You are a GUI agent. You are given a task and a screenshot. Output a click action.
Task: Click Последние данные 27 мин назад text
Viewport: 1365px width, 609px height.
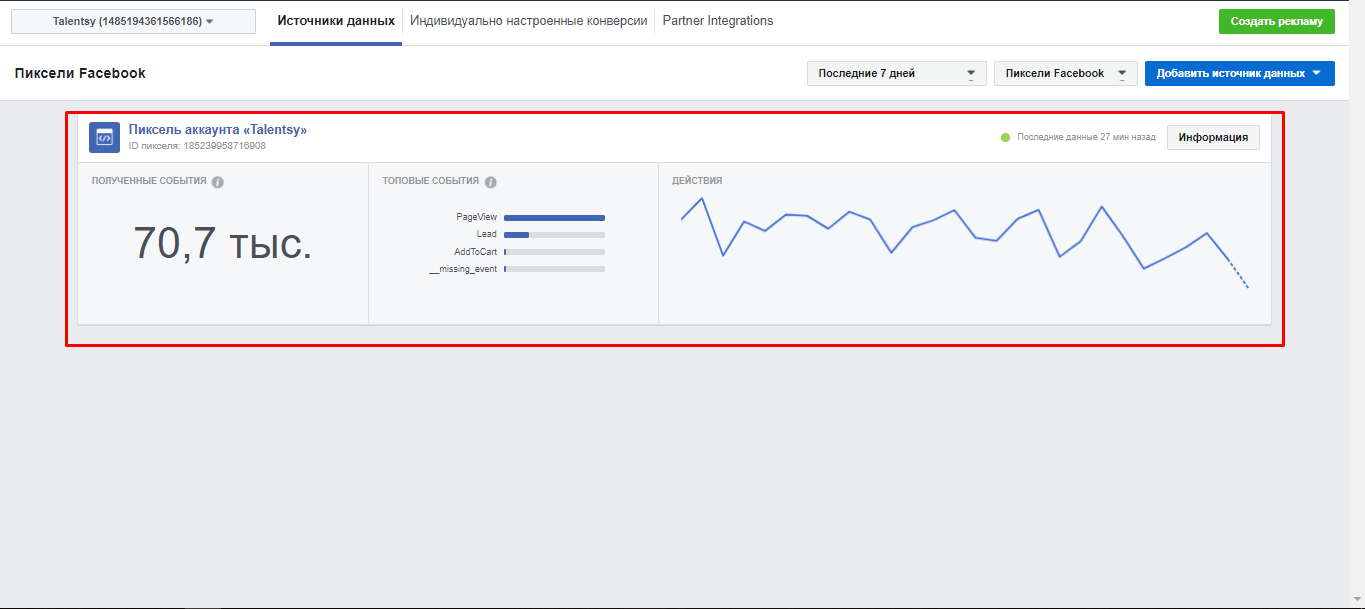tap(1086, 137)
